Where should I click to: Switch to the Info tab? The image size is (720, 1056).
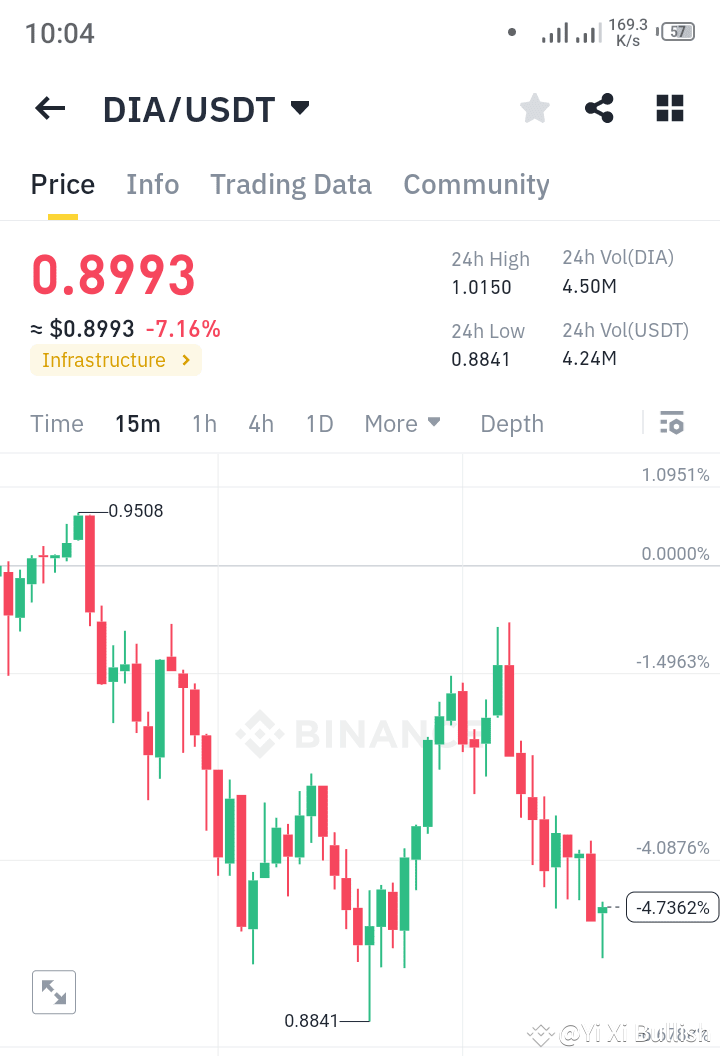click(152, 184)
